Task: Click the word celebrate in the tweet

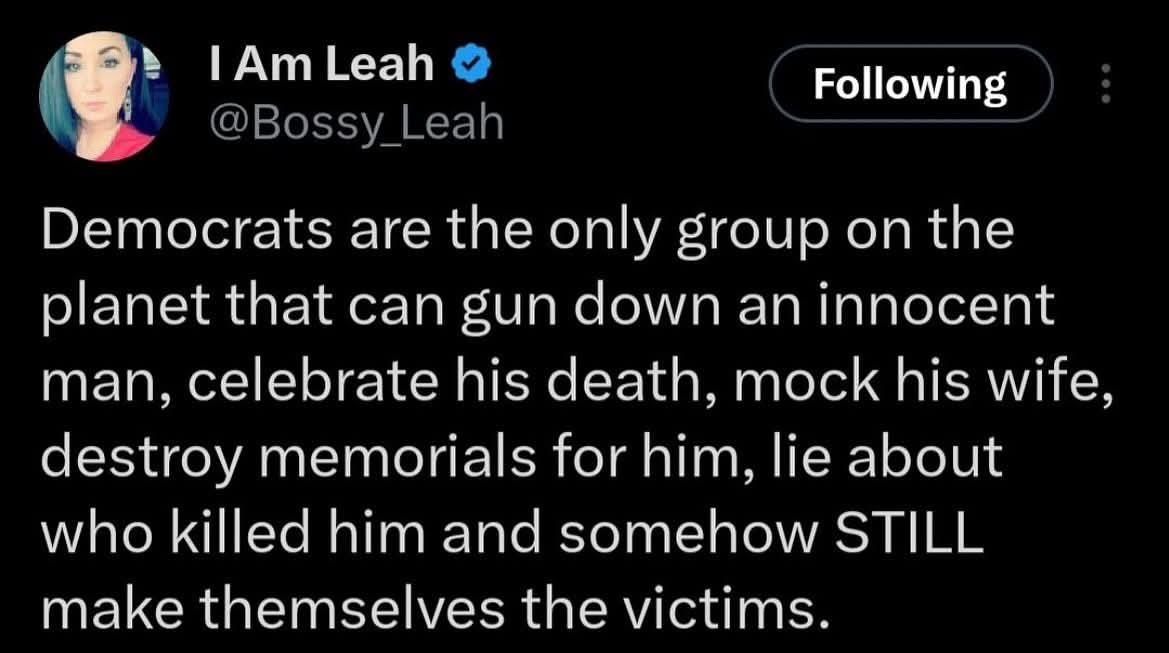Action: pos(313,382)
